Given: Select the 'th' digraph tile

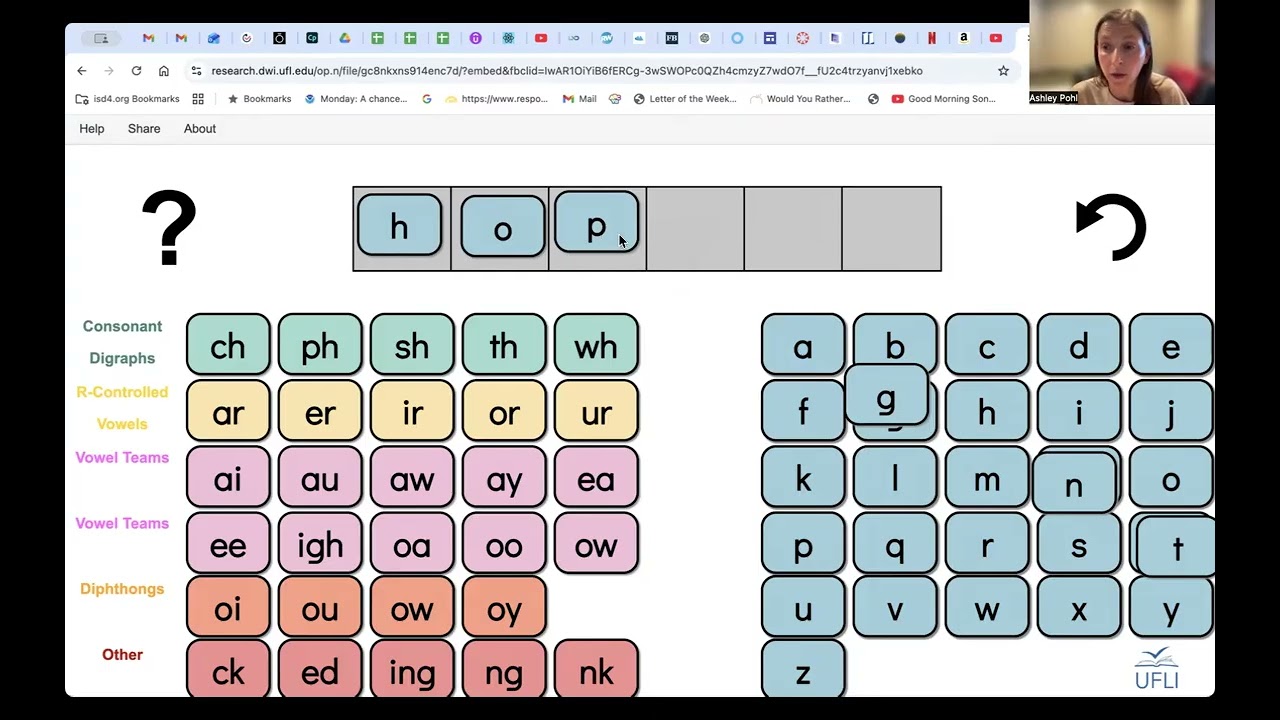Looking at the screenshot, I should click(x=504, y=346).
